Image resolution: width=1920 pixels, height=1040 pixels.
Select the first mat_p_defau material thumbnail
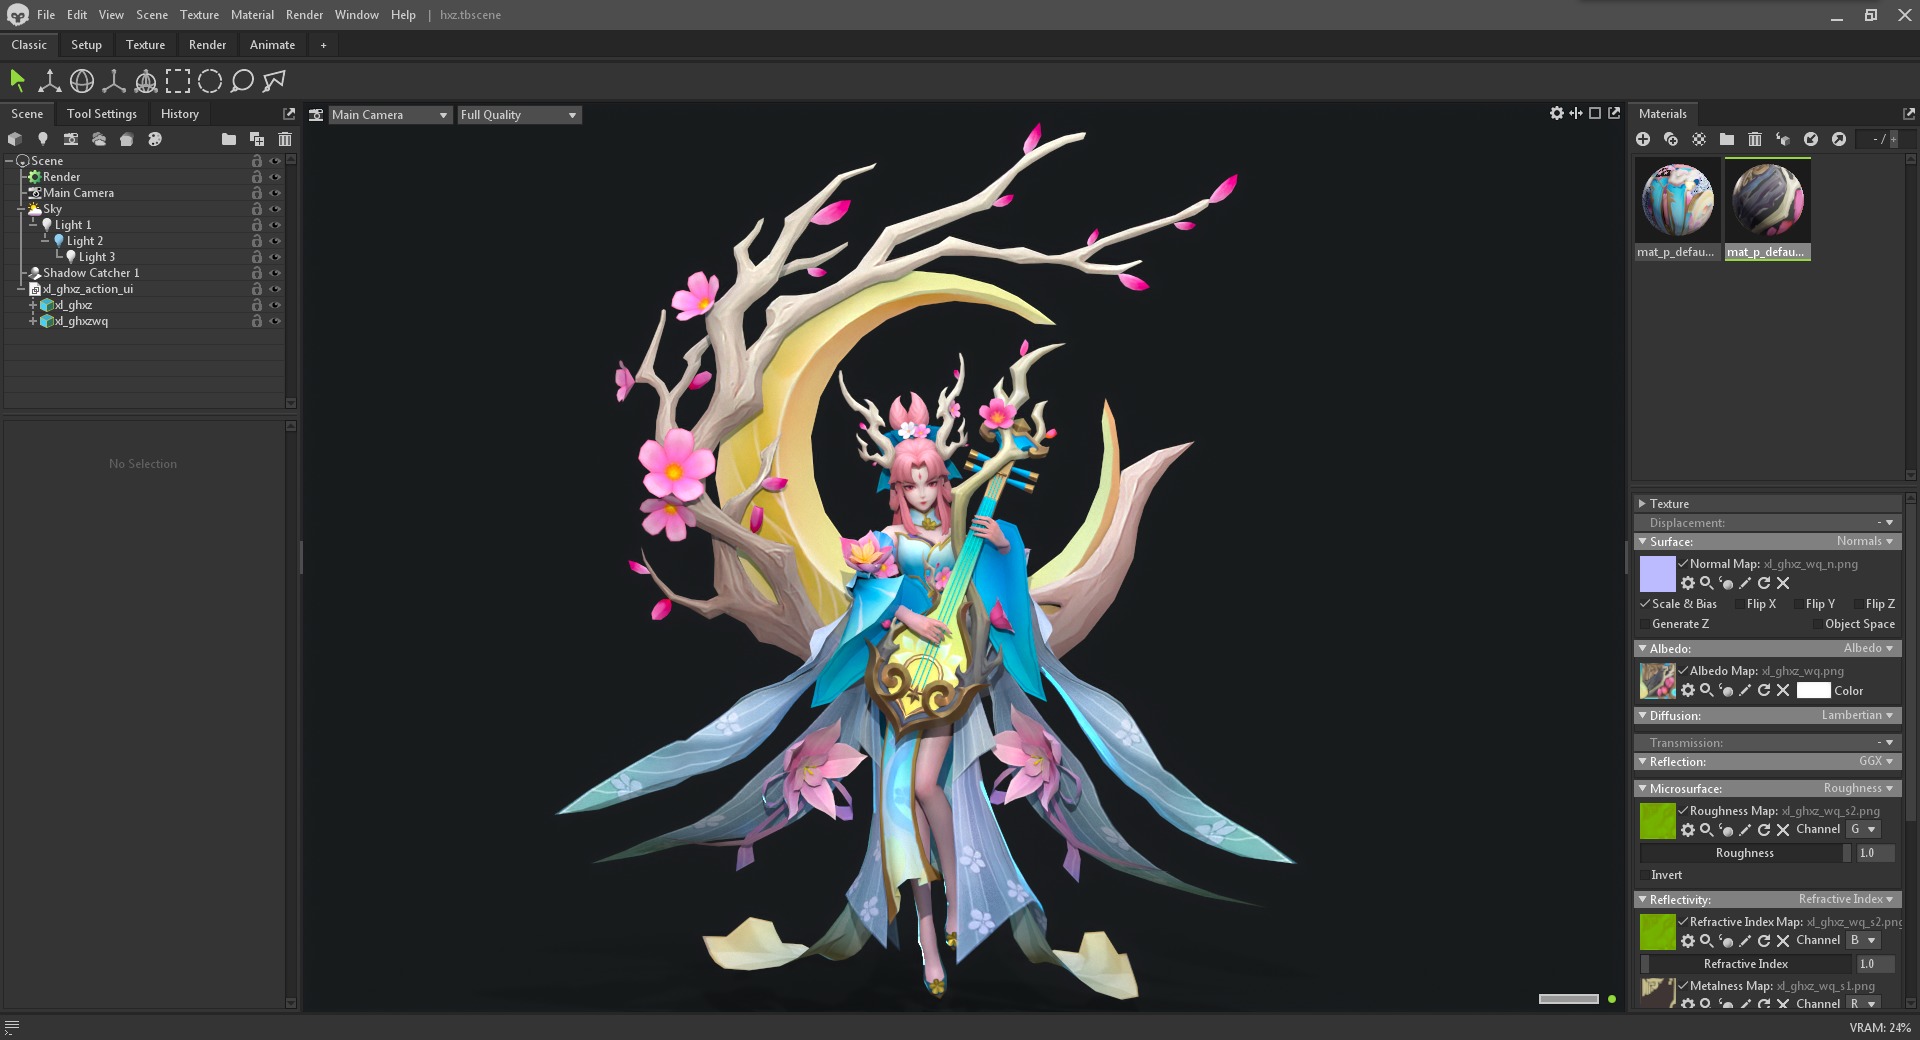pos(1677,208)
